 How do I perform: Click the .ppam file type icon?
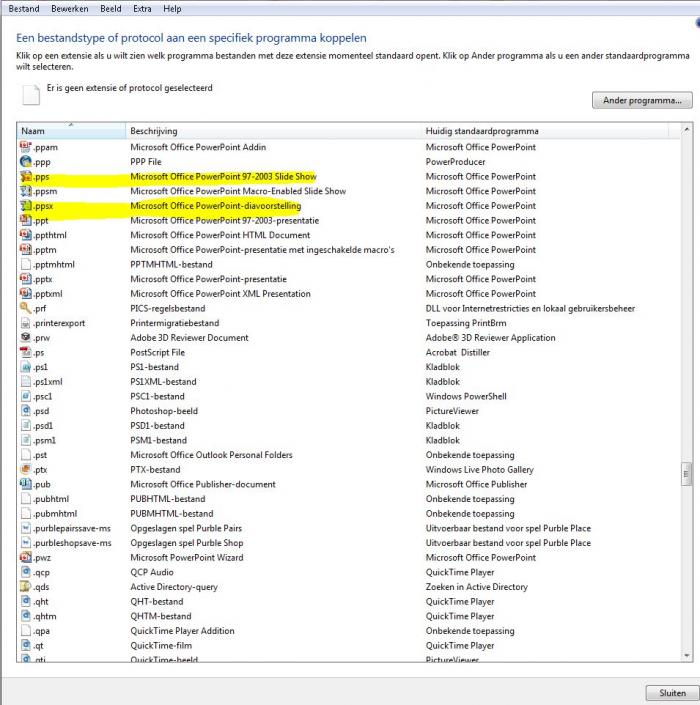point(26,147)
